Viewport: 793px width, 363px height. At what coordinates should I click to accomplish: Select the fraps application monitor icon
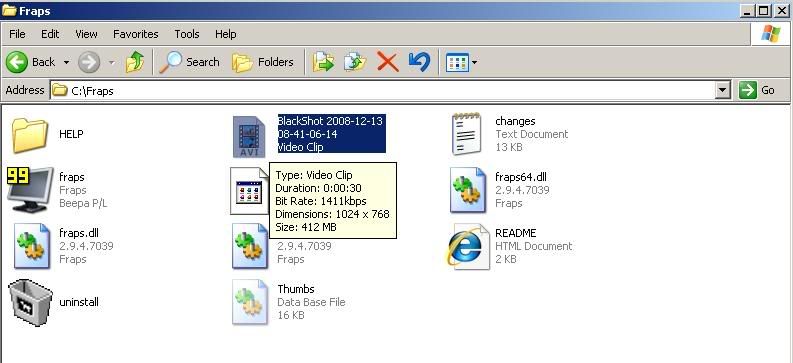coord(30,190)
